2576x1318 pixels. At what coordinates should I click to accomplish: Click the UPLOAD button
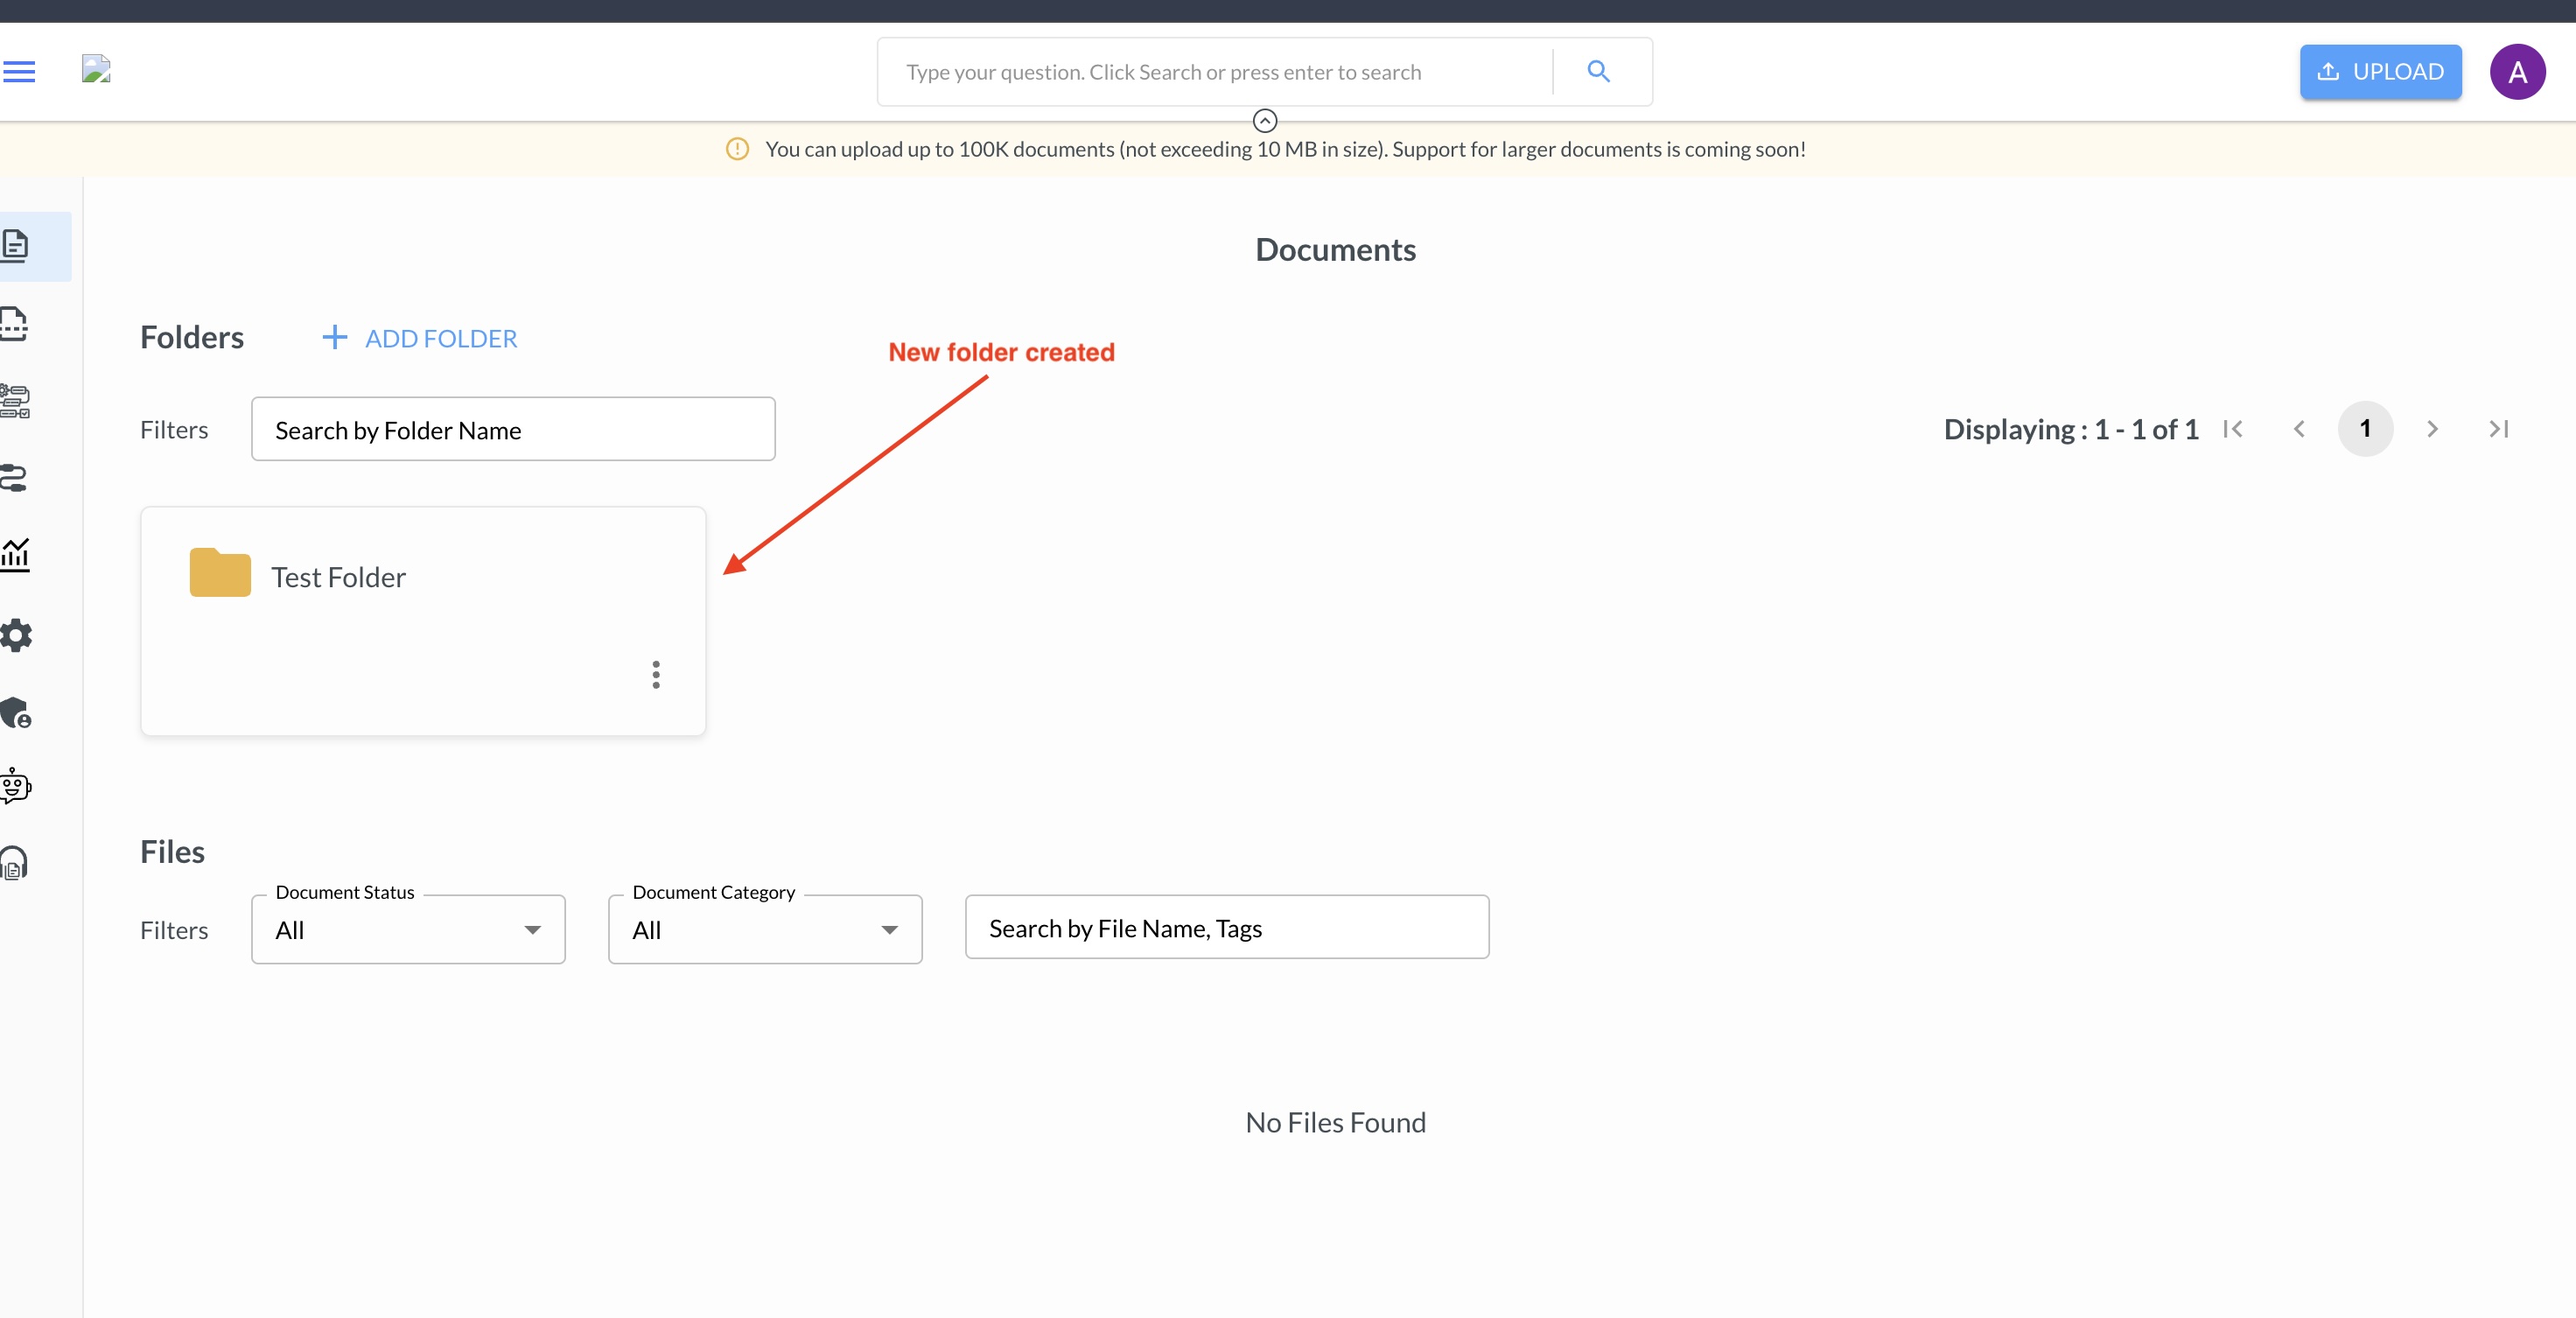pyautogui.click(x=2380, y=72)
